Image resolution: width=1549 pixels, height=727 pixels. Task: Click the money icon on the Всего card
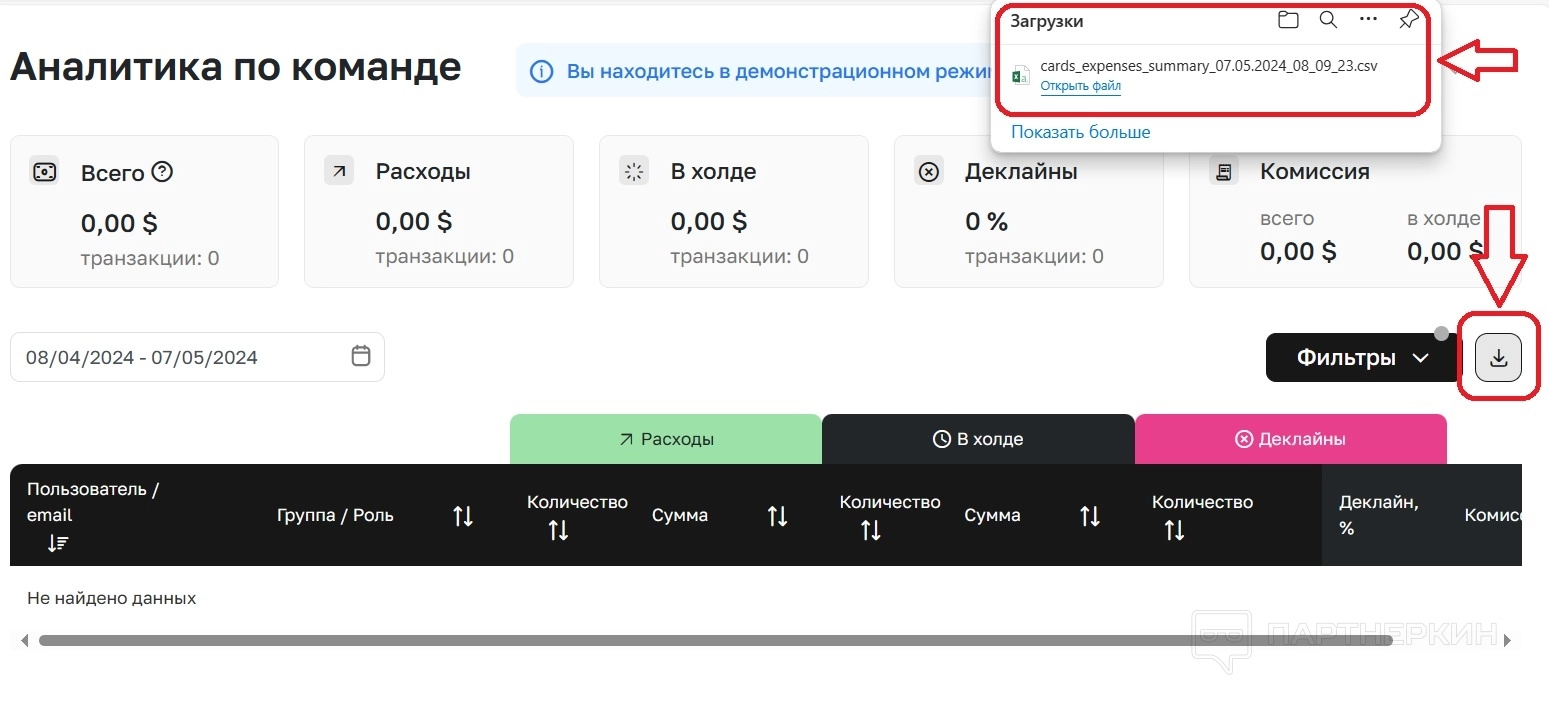click(x=44, y=171)
